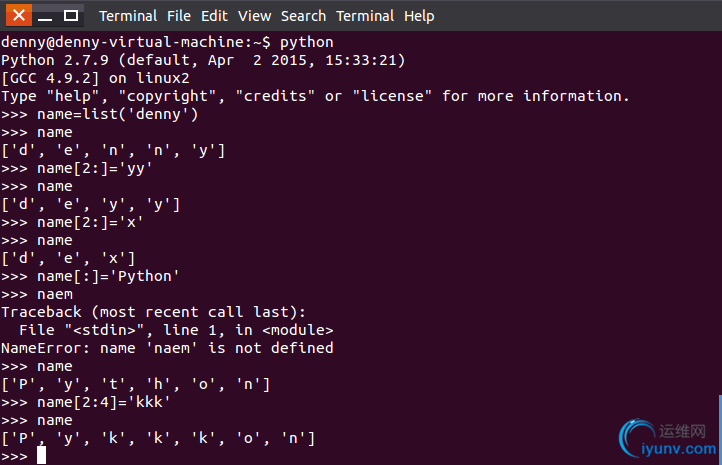
Task: Minimize the terminal window
Action: 45,16
